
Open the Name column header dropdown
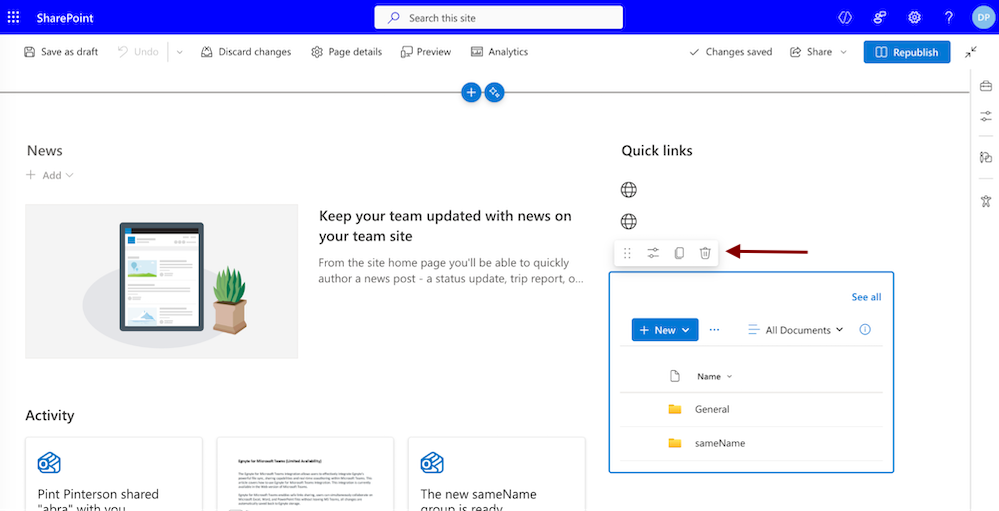click(x=715, y=377)
